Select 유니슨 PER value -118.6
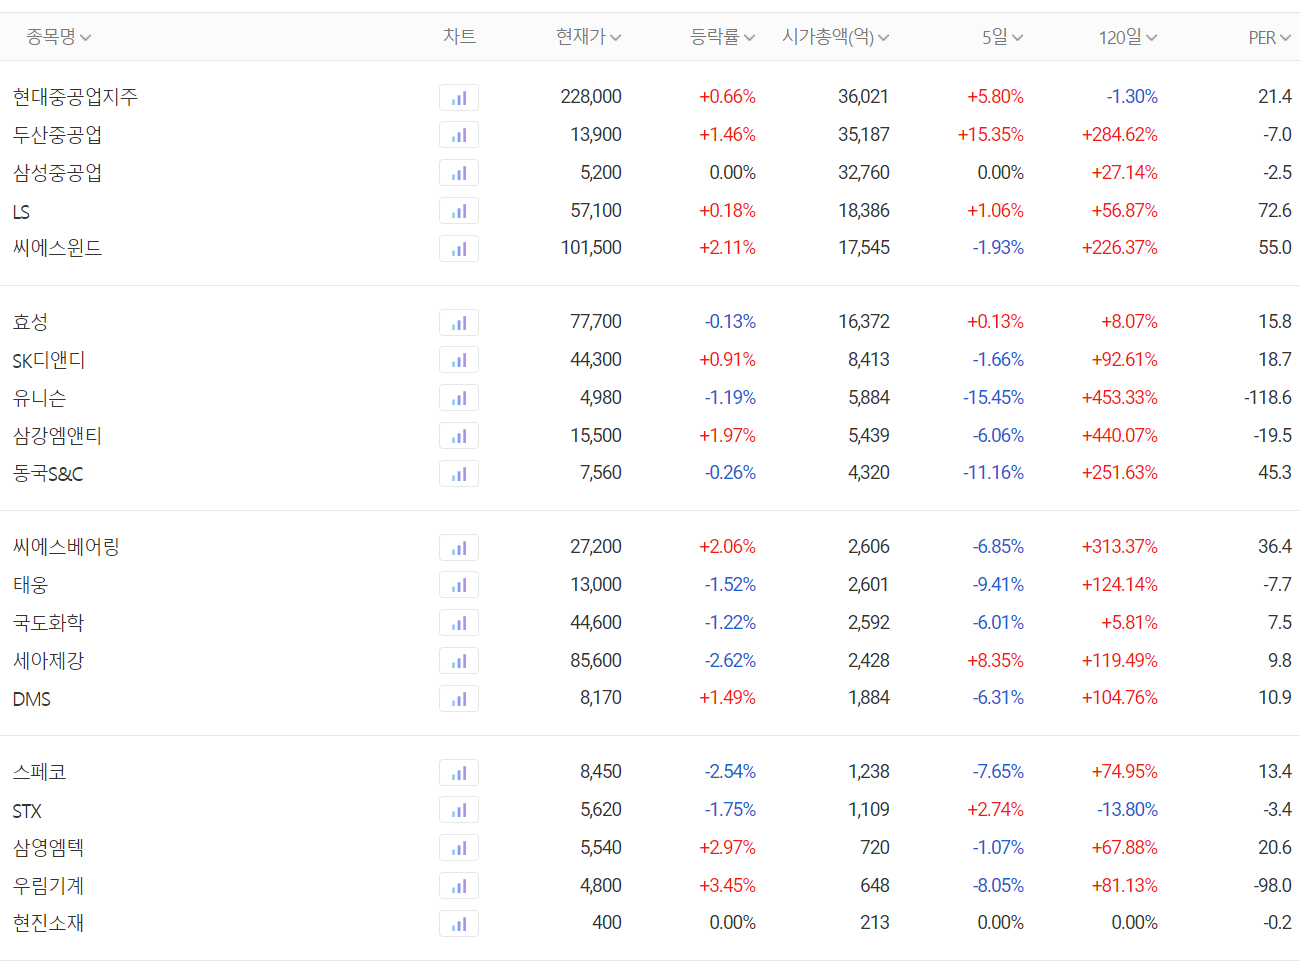This screenshot has width=1300, height=970. [x=1268, y=398]
